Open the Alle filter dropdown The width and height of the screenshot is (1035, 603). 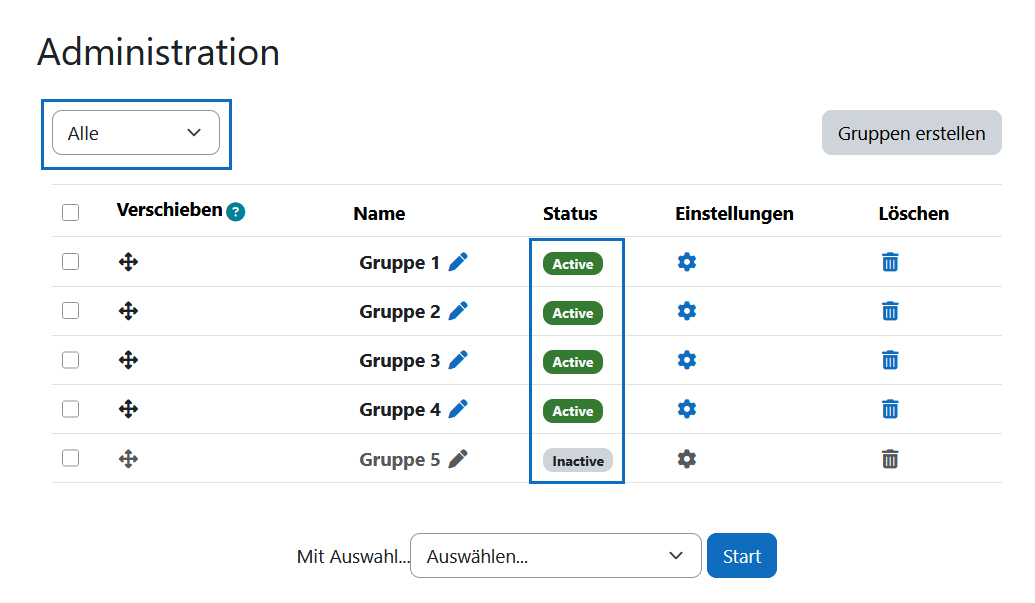(x=136, y=132)
